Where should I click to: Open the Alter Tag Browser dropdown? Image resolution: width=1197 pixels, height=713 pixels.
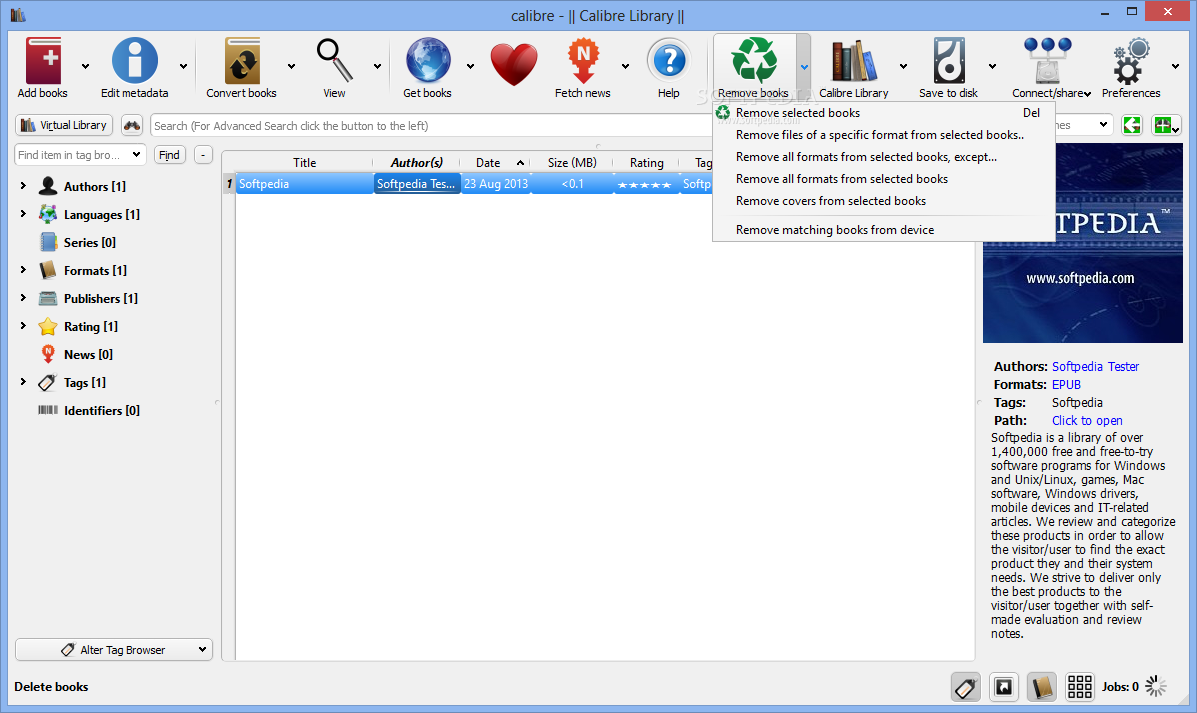(114, 650)
